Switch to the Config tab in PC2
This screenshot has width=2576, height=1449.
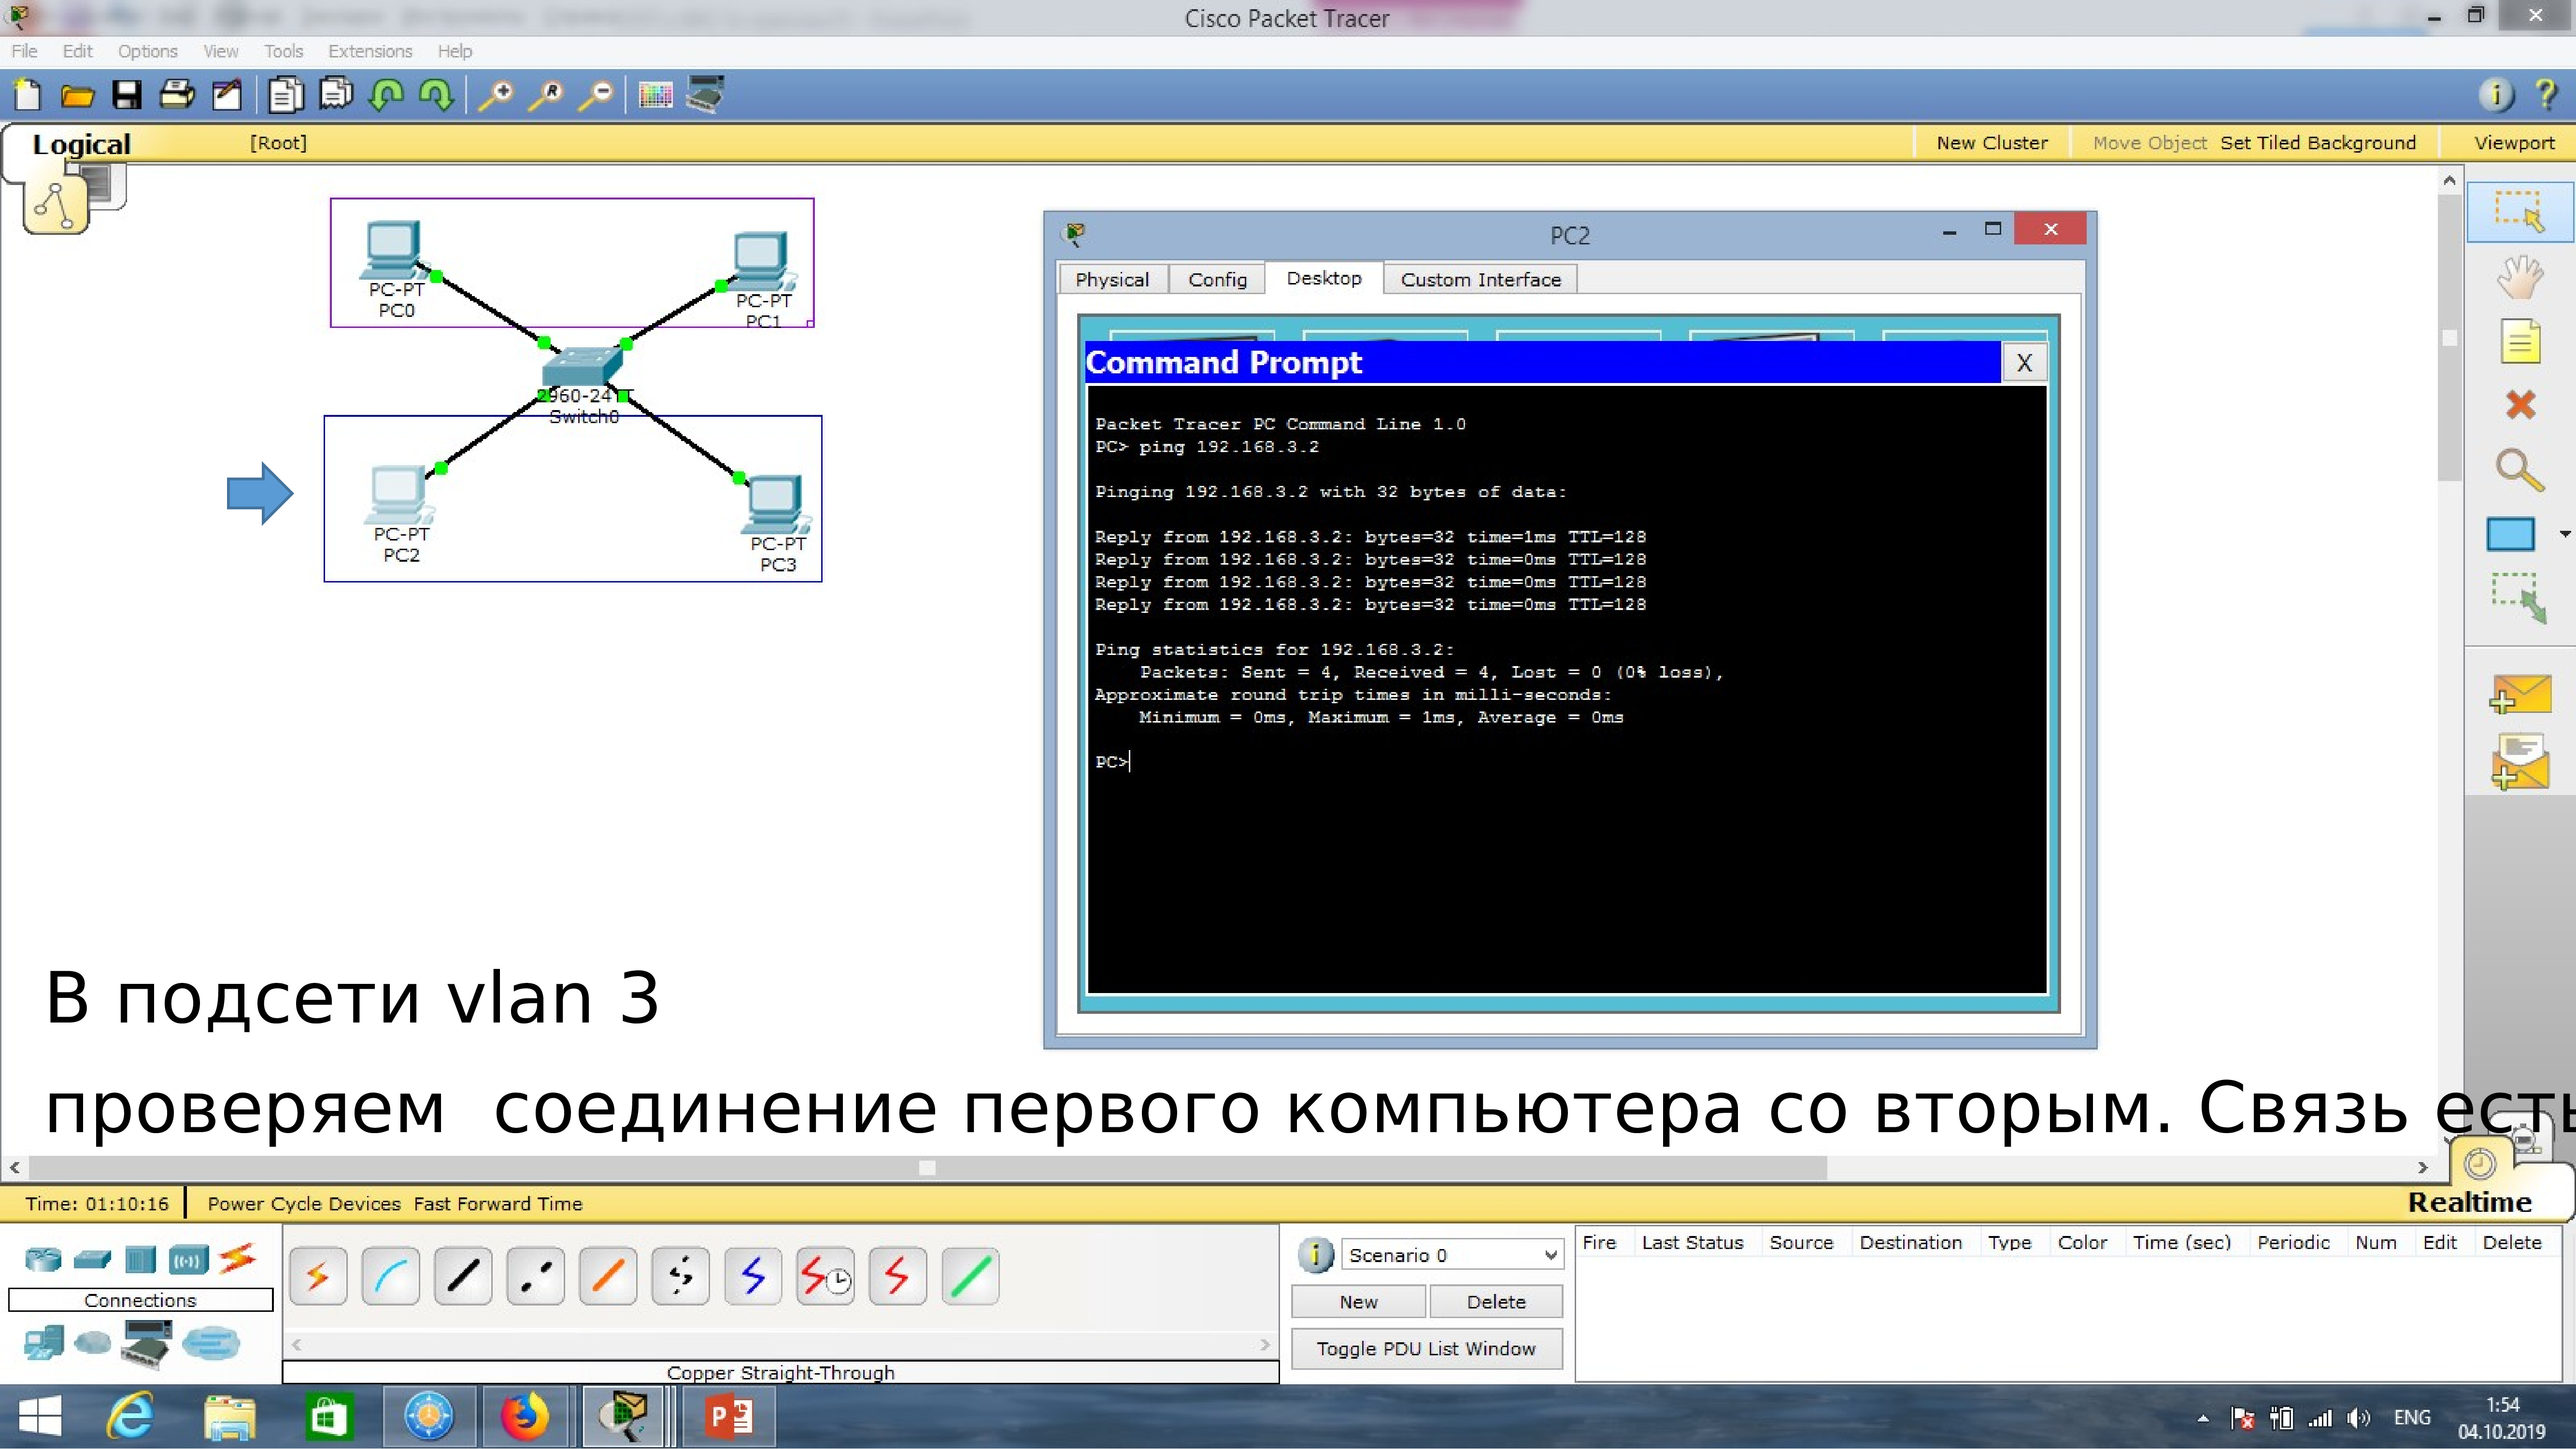pyautogui.click(x=1217, y=279)
